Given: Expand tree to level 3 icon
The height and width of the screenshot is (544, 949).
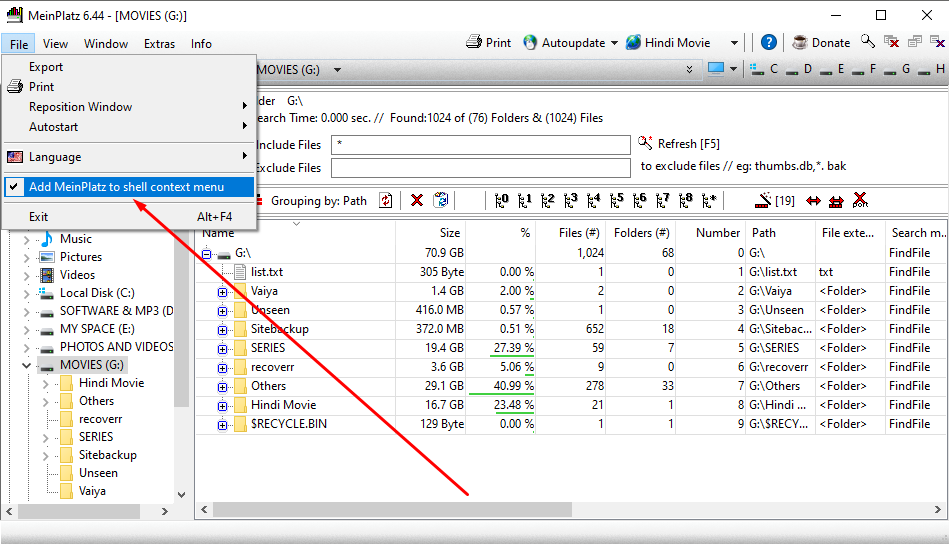Looking at the screenshot, I should point(571,200).
